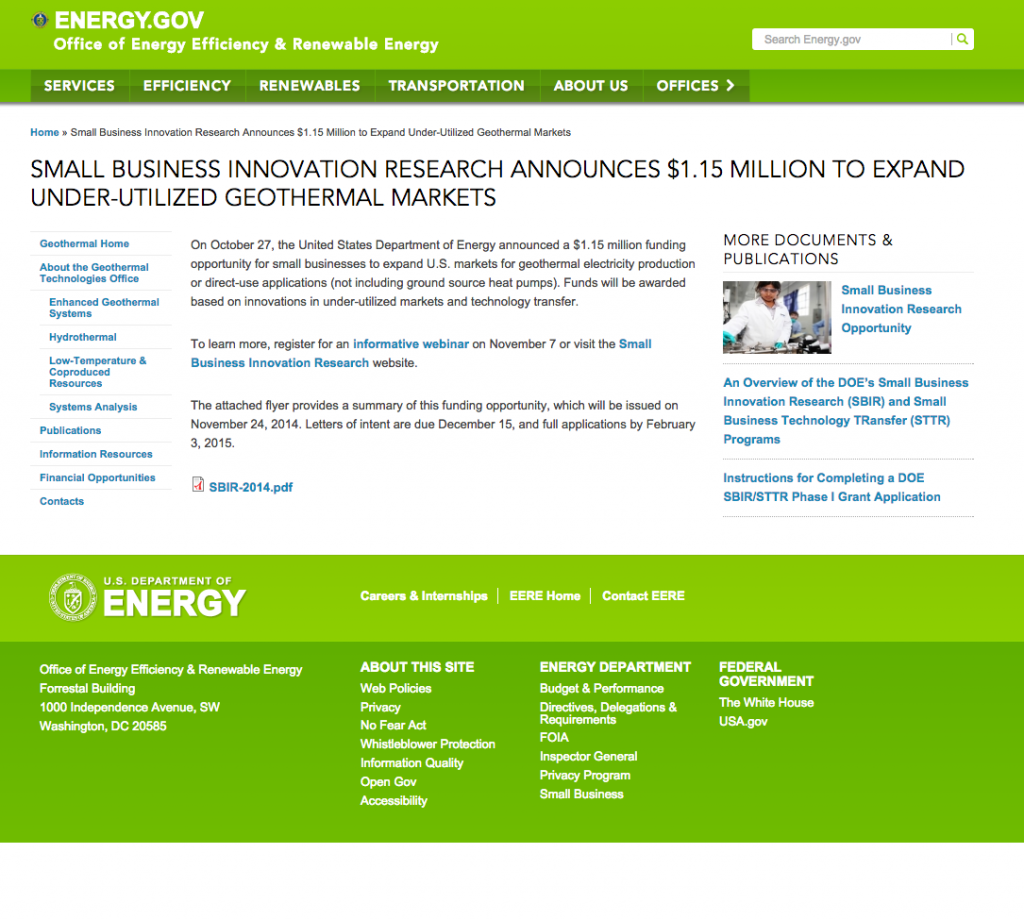Screen dimensions: 1024x920
Task: Open Budget & Performance link
Action: pos(601,688)
